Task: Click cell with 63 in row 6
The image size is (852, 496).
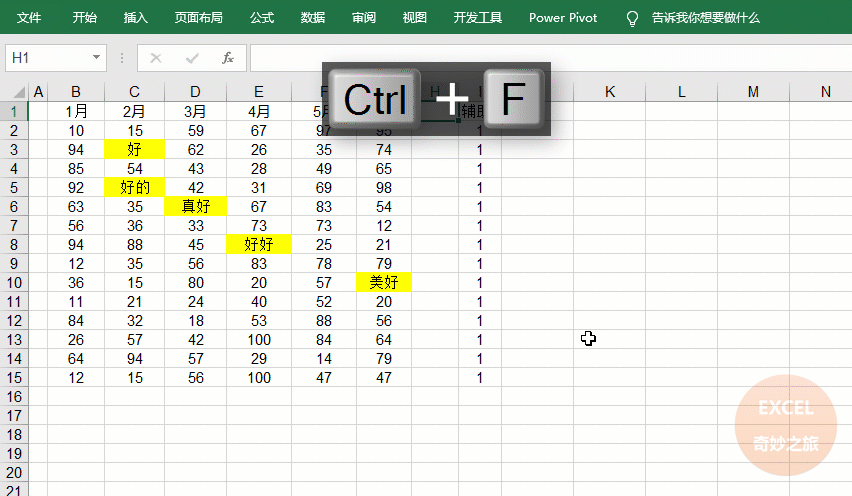Action: pos(76,206)
